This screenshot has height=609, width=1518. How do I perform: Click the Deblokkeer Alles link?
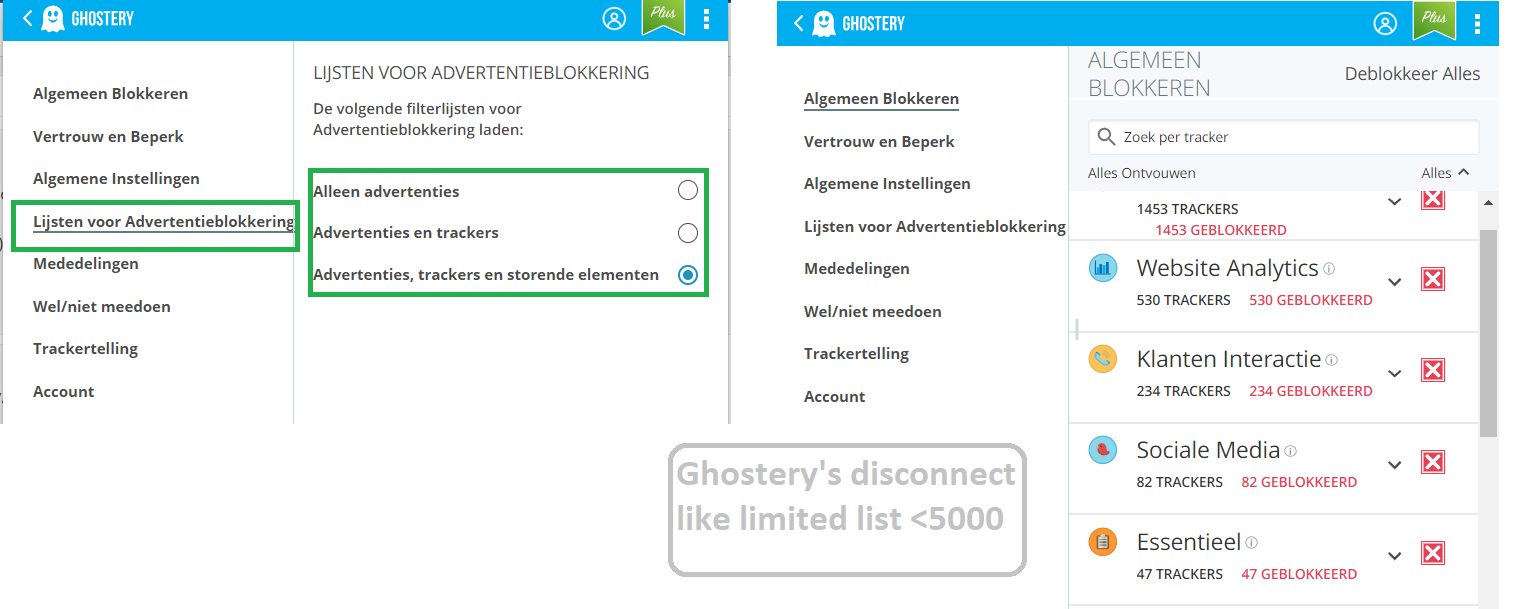tap(1412, 74)
